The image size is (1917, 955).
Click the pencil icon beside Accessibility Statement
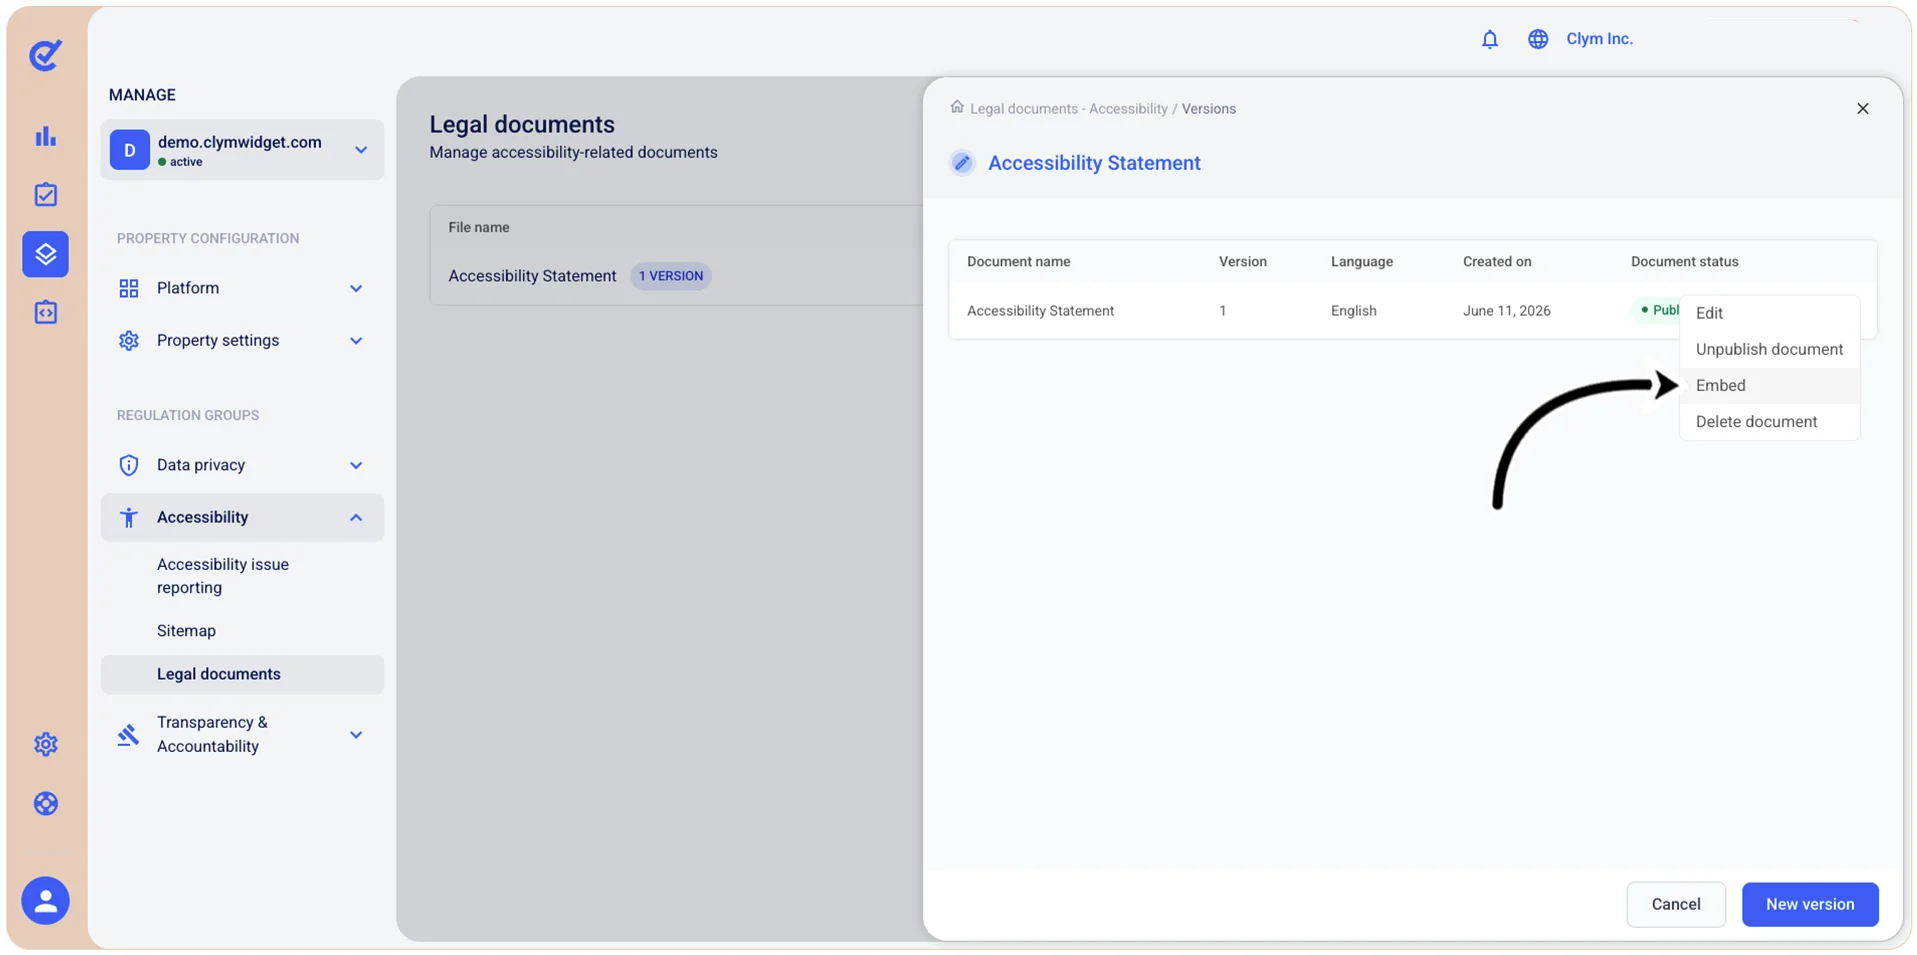pos(961,163)
